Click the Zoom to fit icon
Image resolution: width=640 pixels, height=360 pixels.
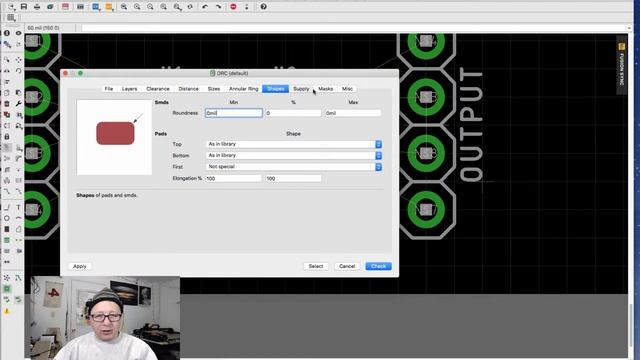point(124,7)
